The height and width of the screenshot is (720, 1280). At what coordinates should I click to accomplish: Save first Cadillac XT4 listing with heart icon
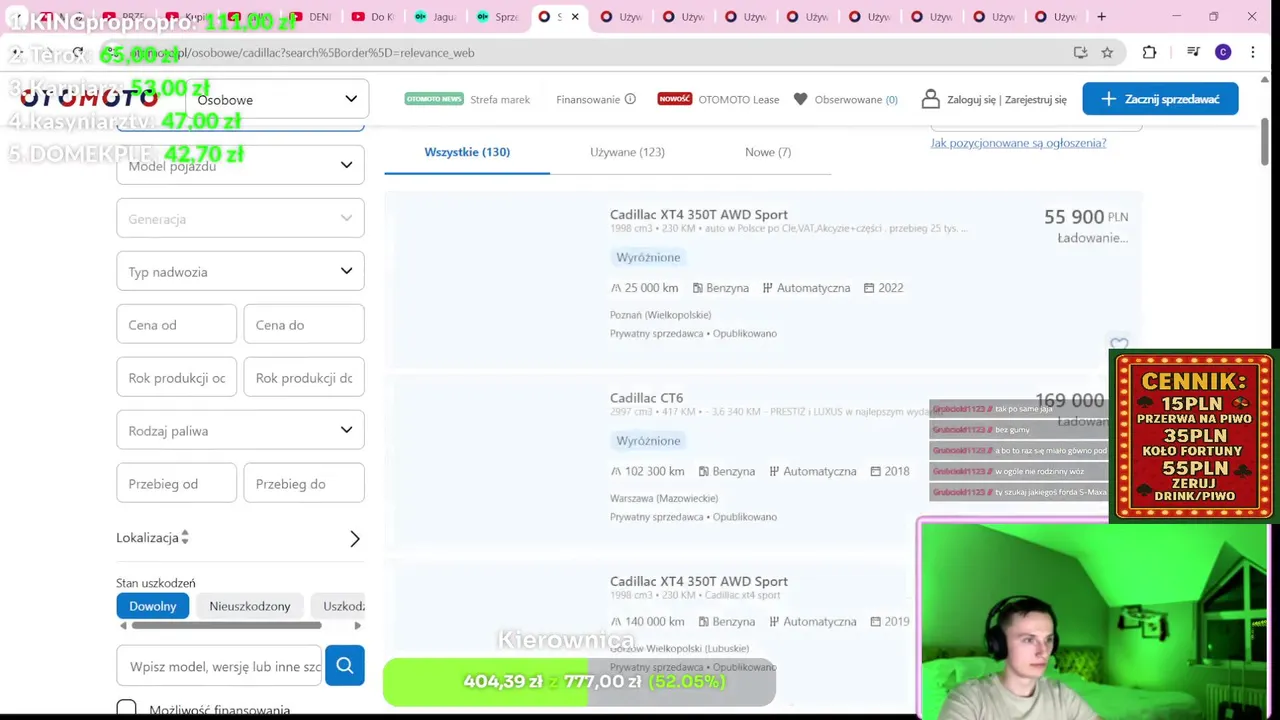click(x=1119, y=345)
